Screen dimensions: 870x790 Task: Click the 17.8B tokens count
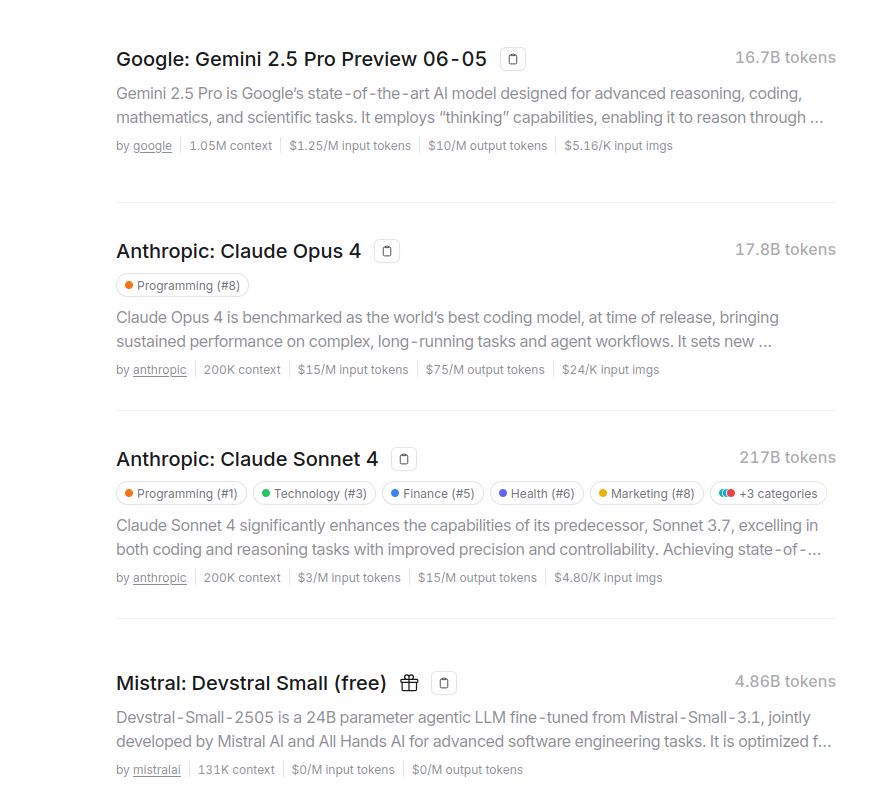coord(785,250)
